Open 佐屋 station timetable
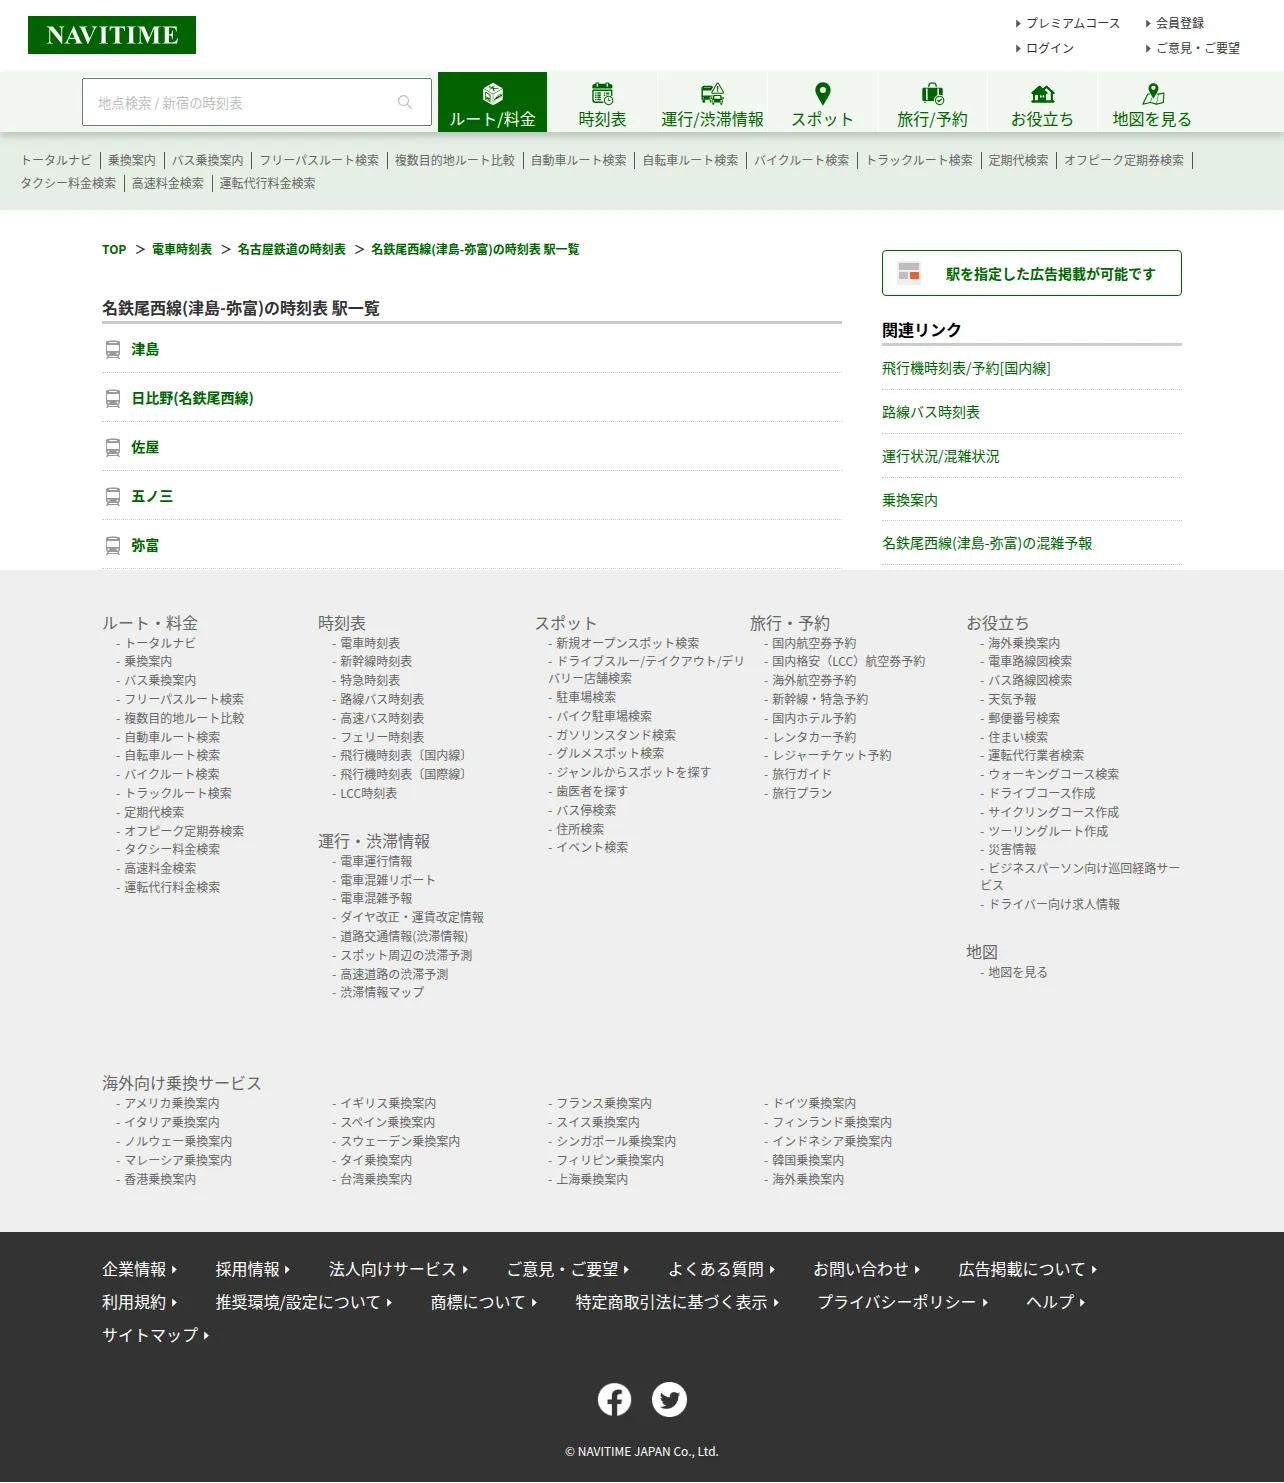This screenshot has width=1284, height=1483. 145,447
